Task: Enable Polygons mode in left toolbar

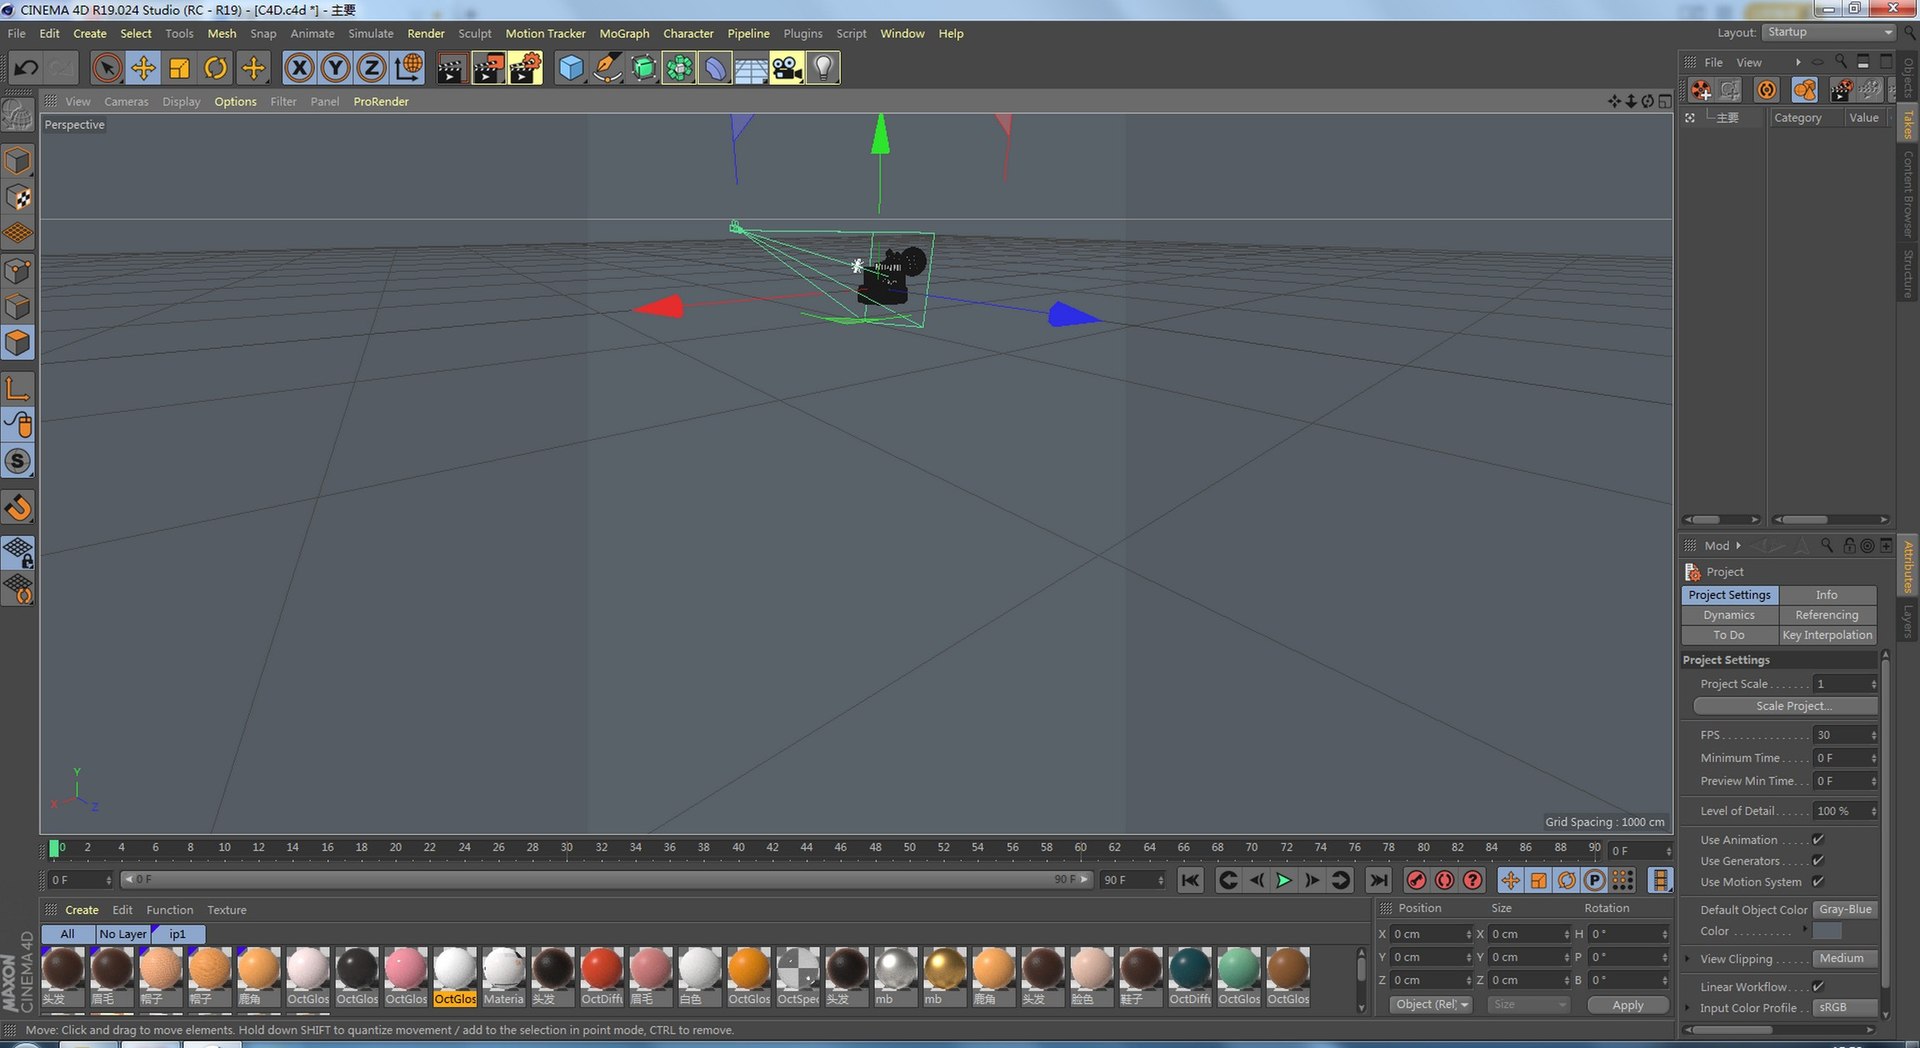Action: pyautogui.click(x=18, y=343)
